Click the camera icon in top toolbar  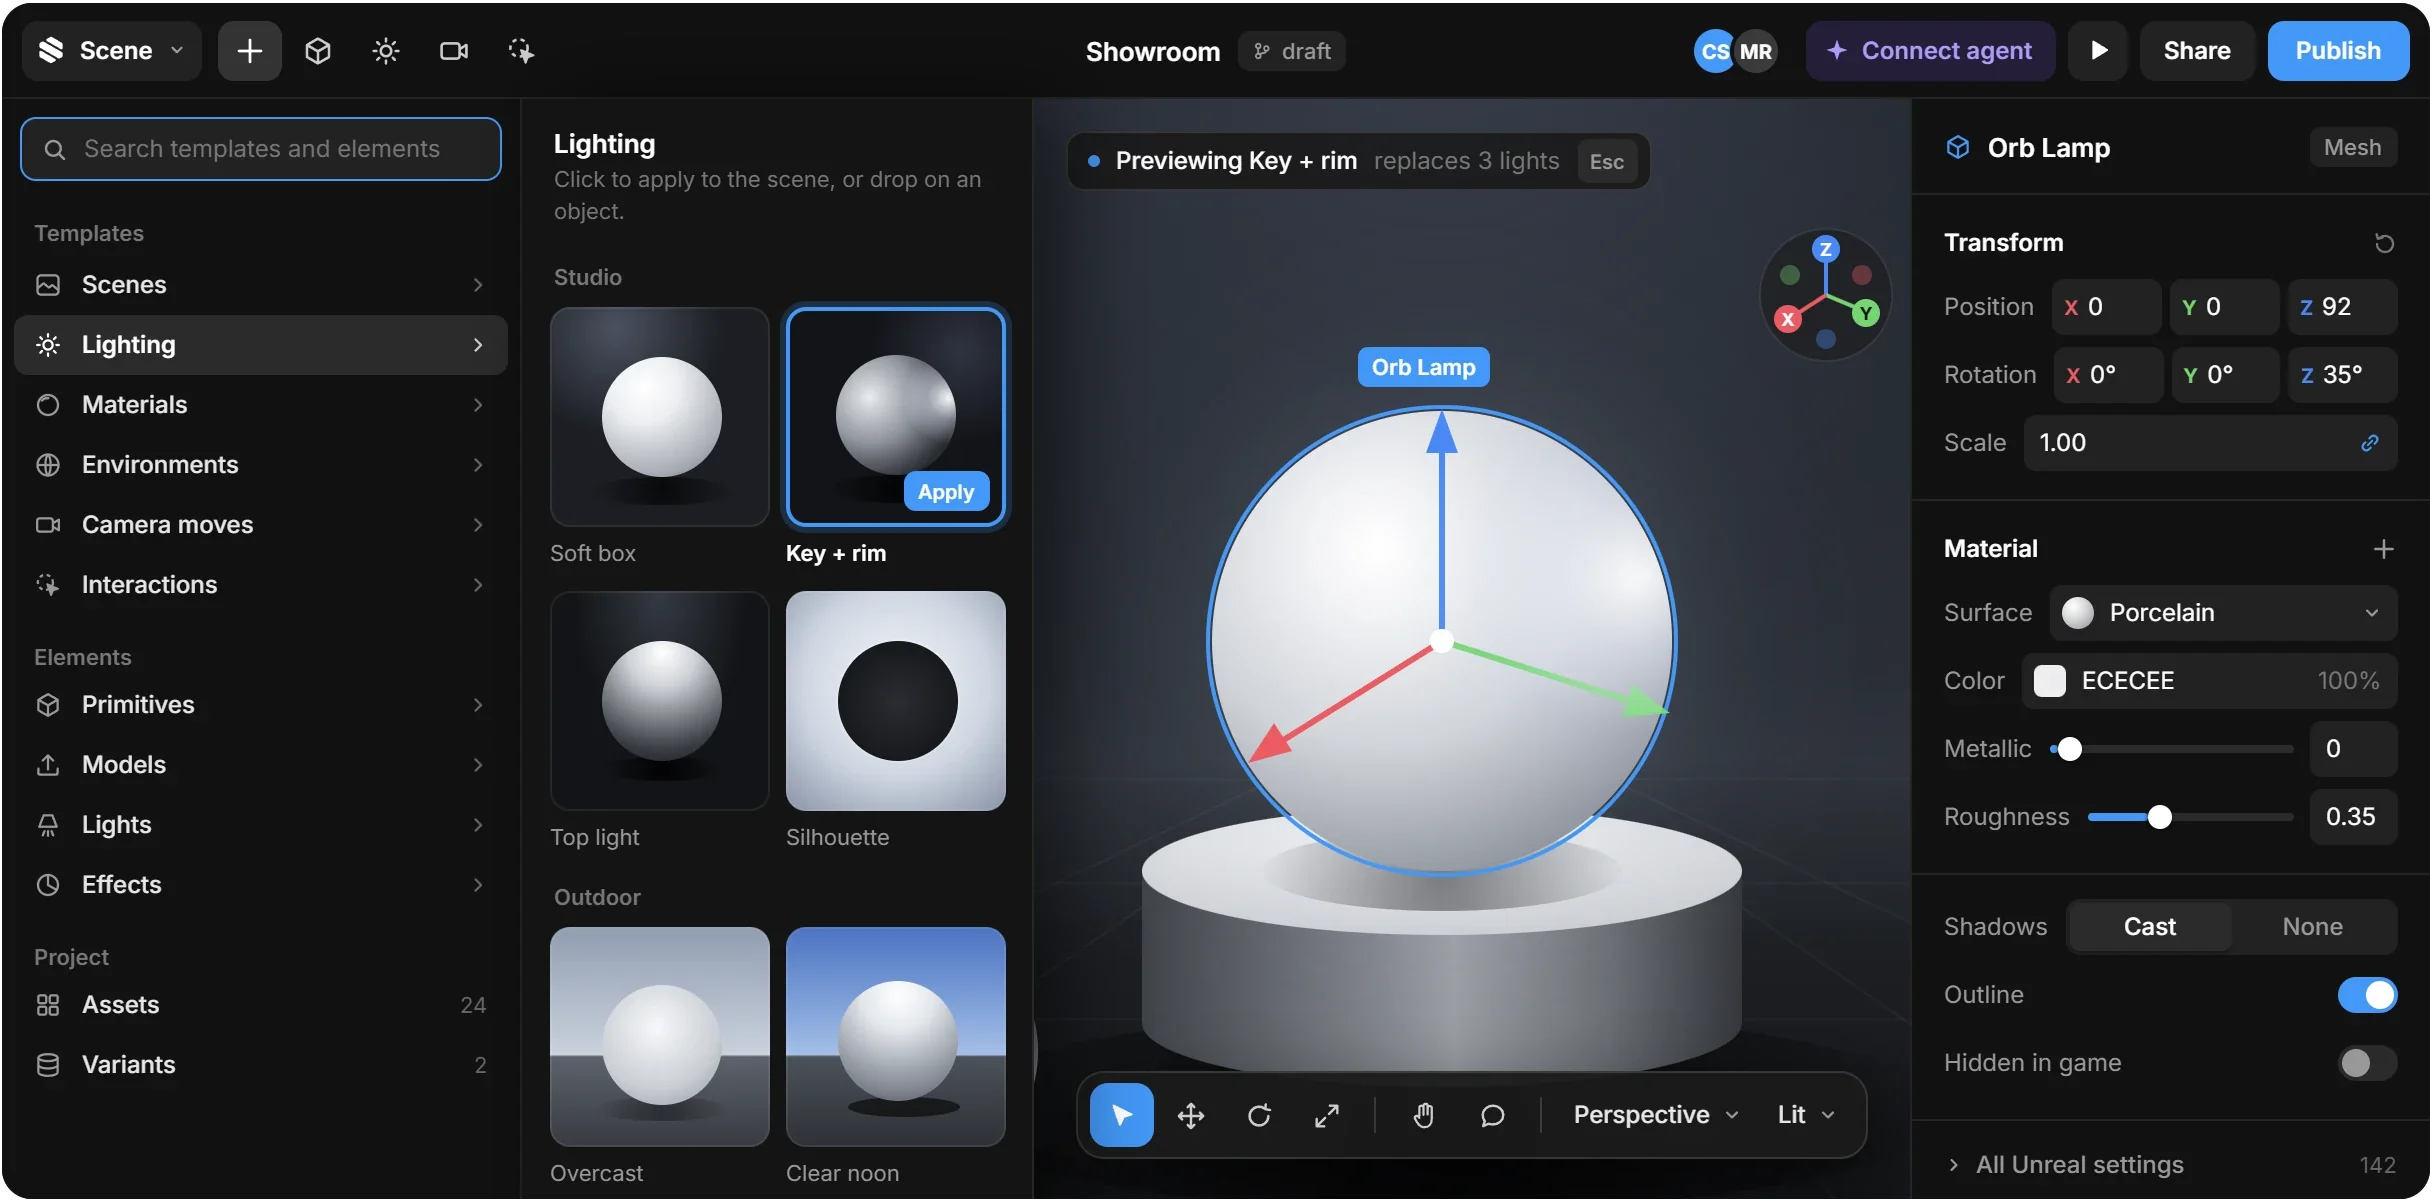(x=454, y=51)
